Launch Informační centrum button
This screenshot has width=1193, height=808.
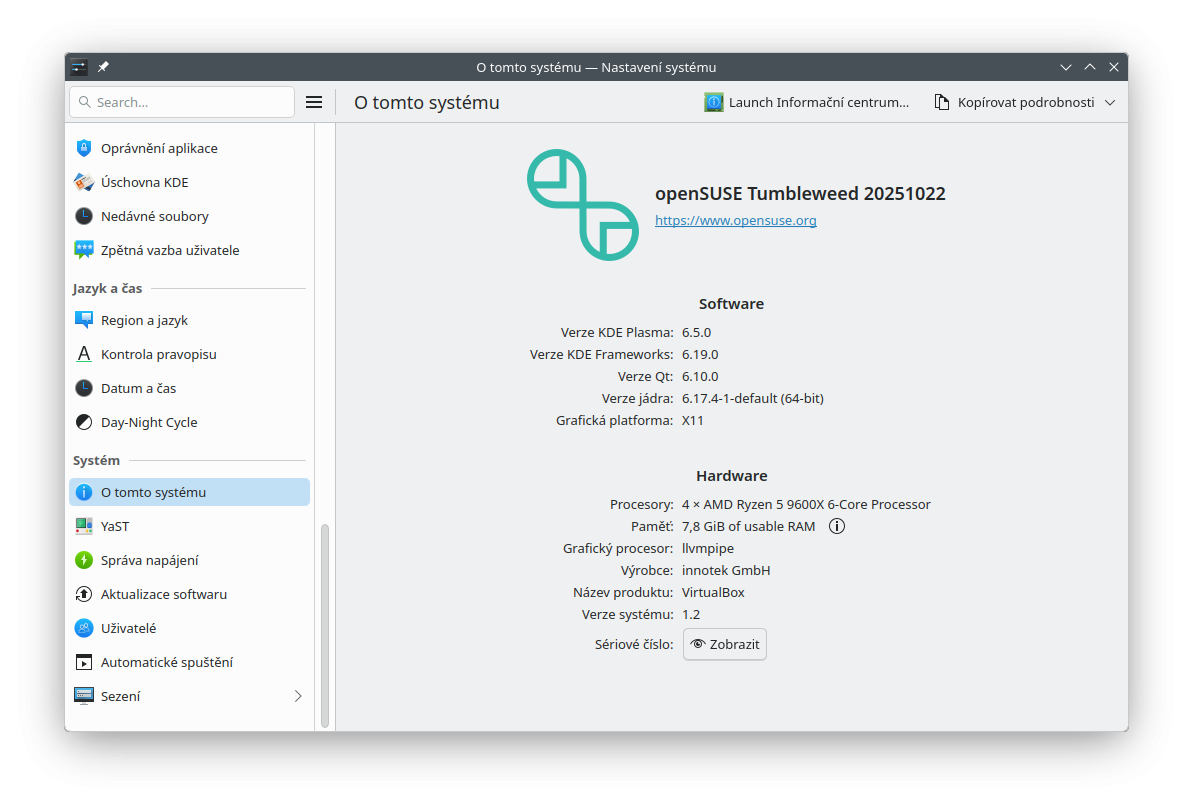click(x=807, y=102)
